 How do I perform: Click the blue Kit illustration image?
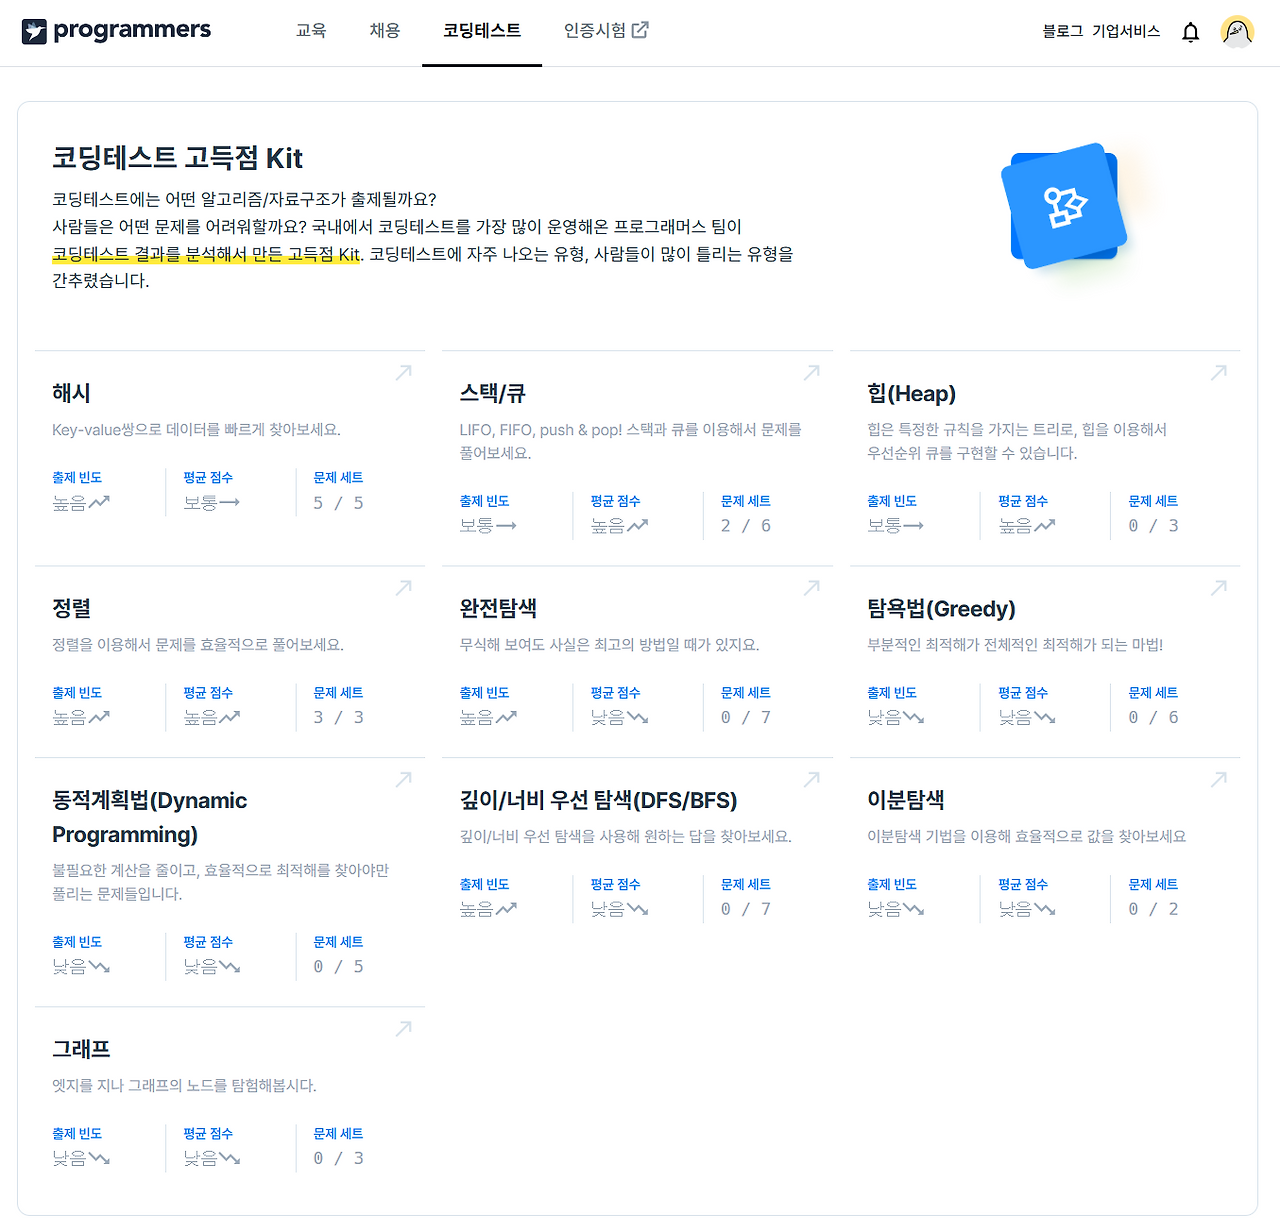(1064, 206)
